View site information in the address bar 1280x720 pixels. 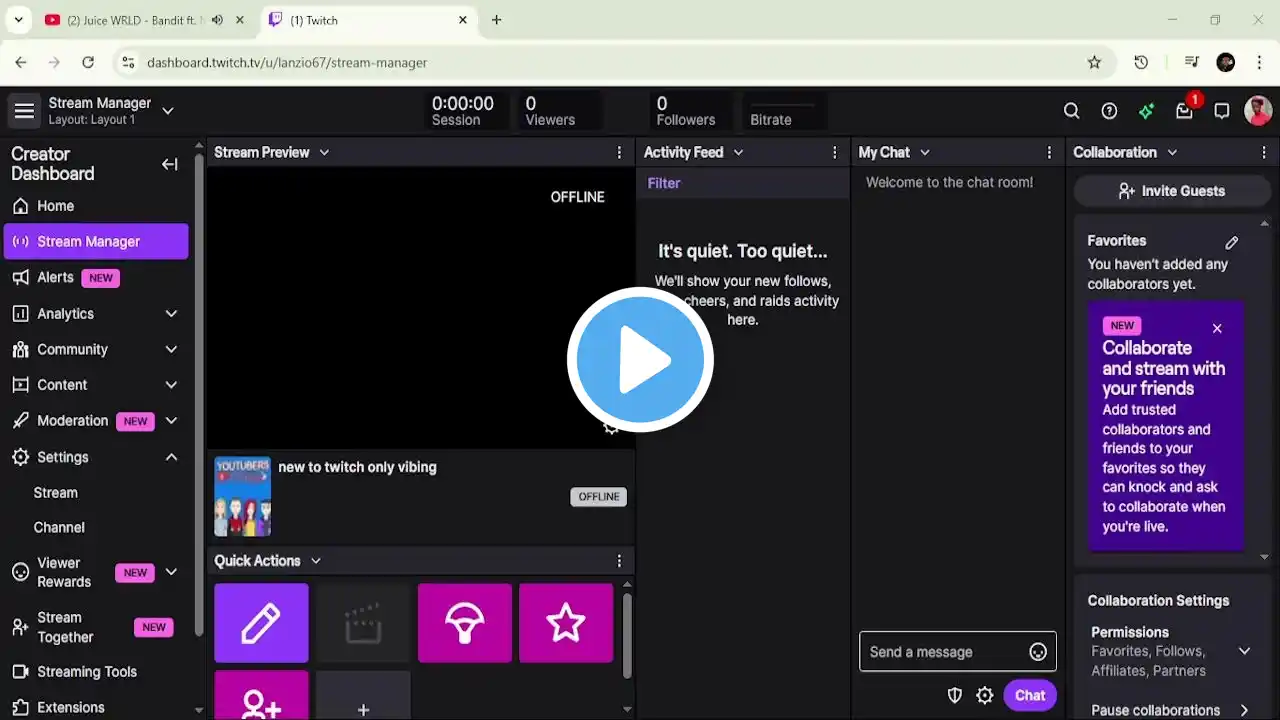tap(127, 62)
